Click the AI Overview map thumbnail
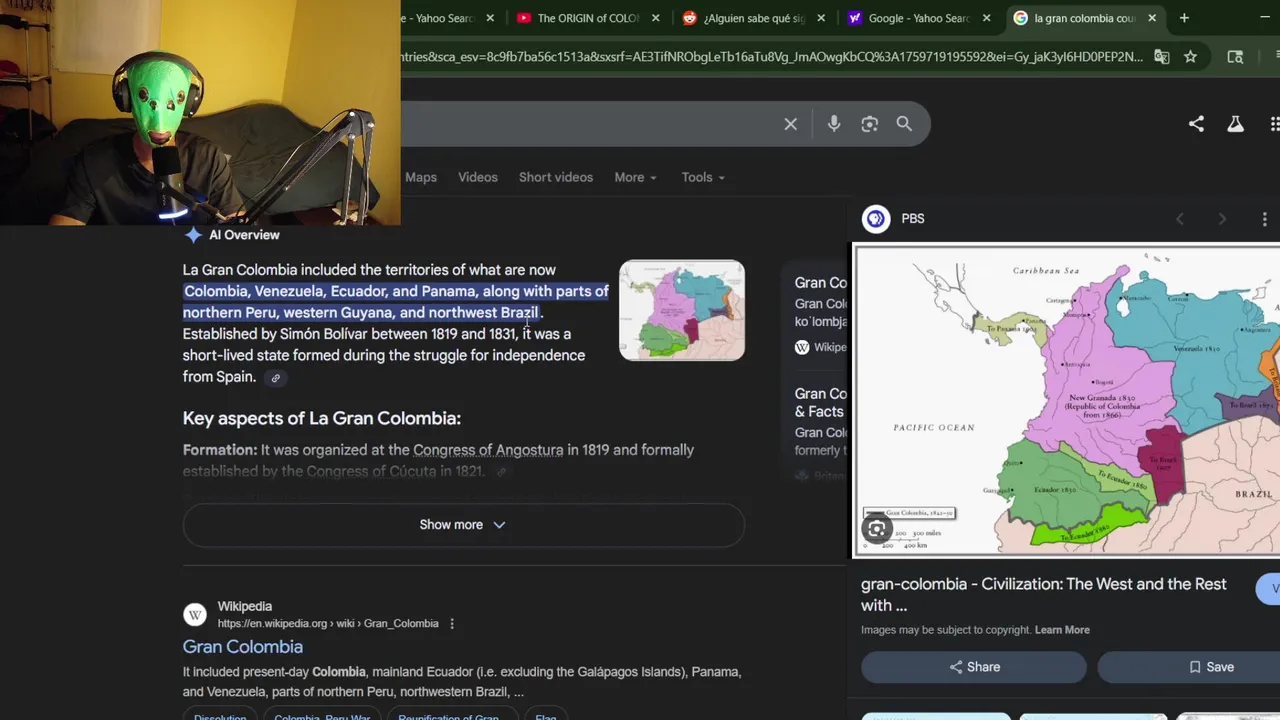 click(682, 310)
